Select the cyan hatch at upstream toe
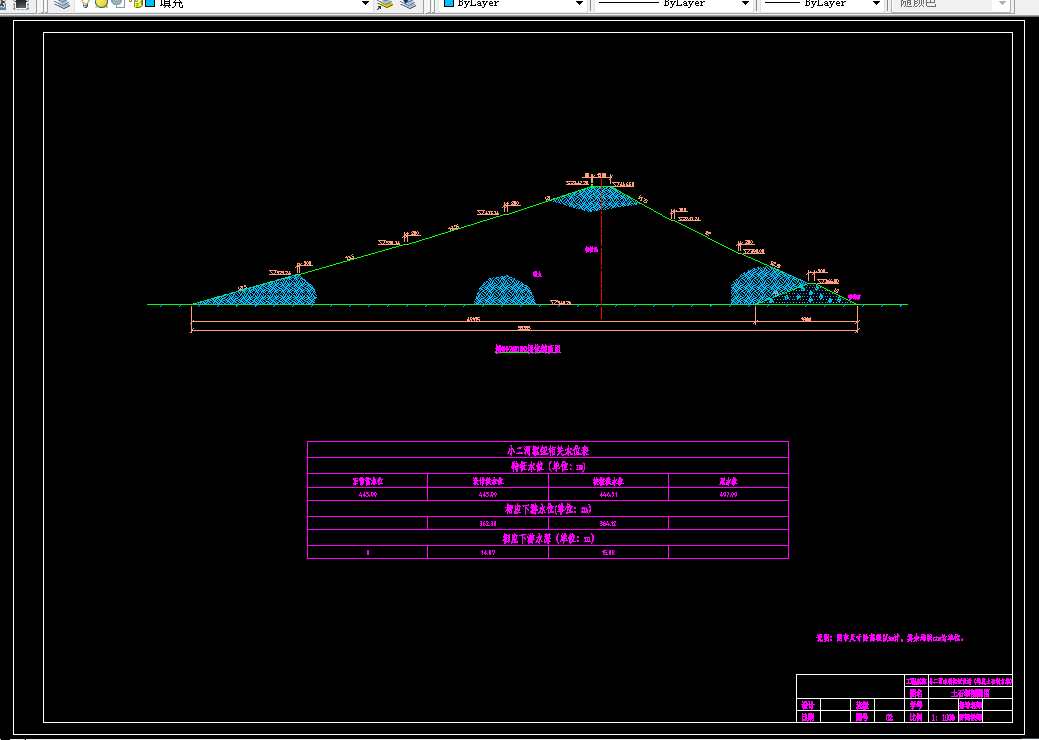Screen dimensions: 1039x740 click(265, 291)
